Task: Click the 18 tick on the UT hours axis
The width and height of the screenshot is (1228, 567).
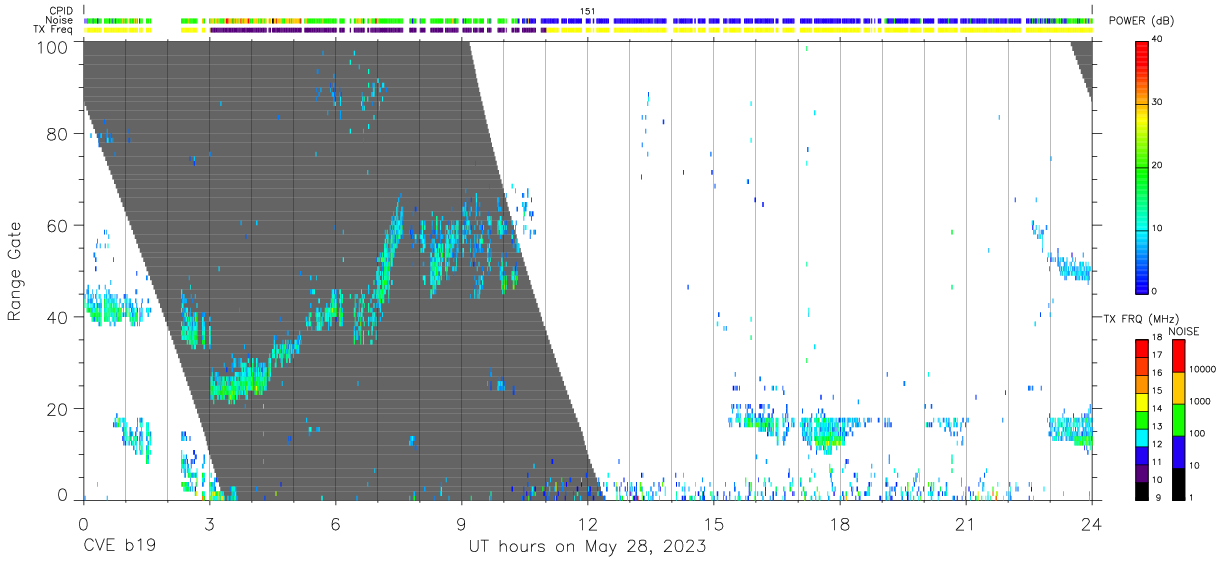Action: pos(839,523)
